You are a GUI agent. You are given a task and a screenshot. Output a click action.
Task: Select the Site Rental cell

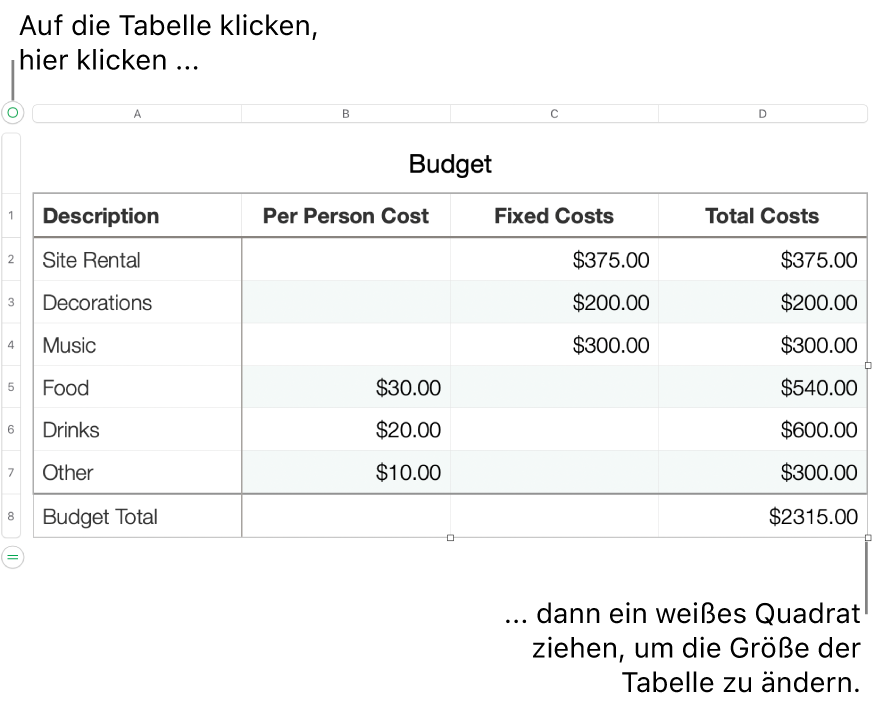click(x=137, y=260)
